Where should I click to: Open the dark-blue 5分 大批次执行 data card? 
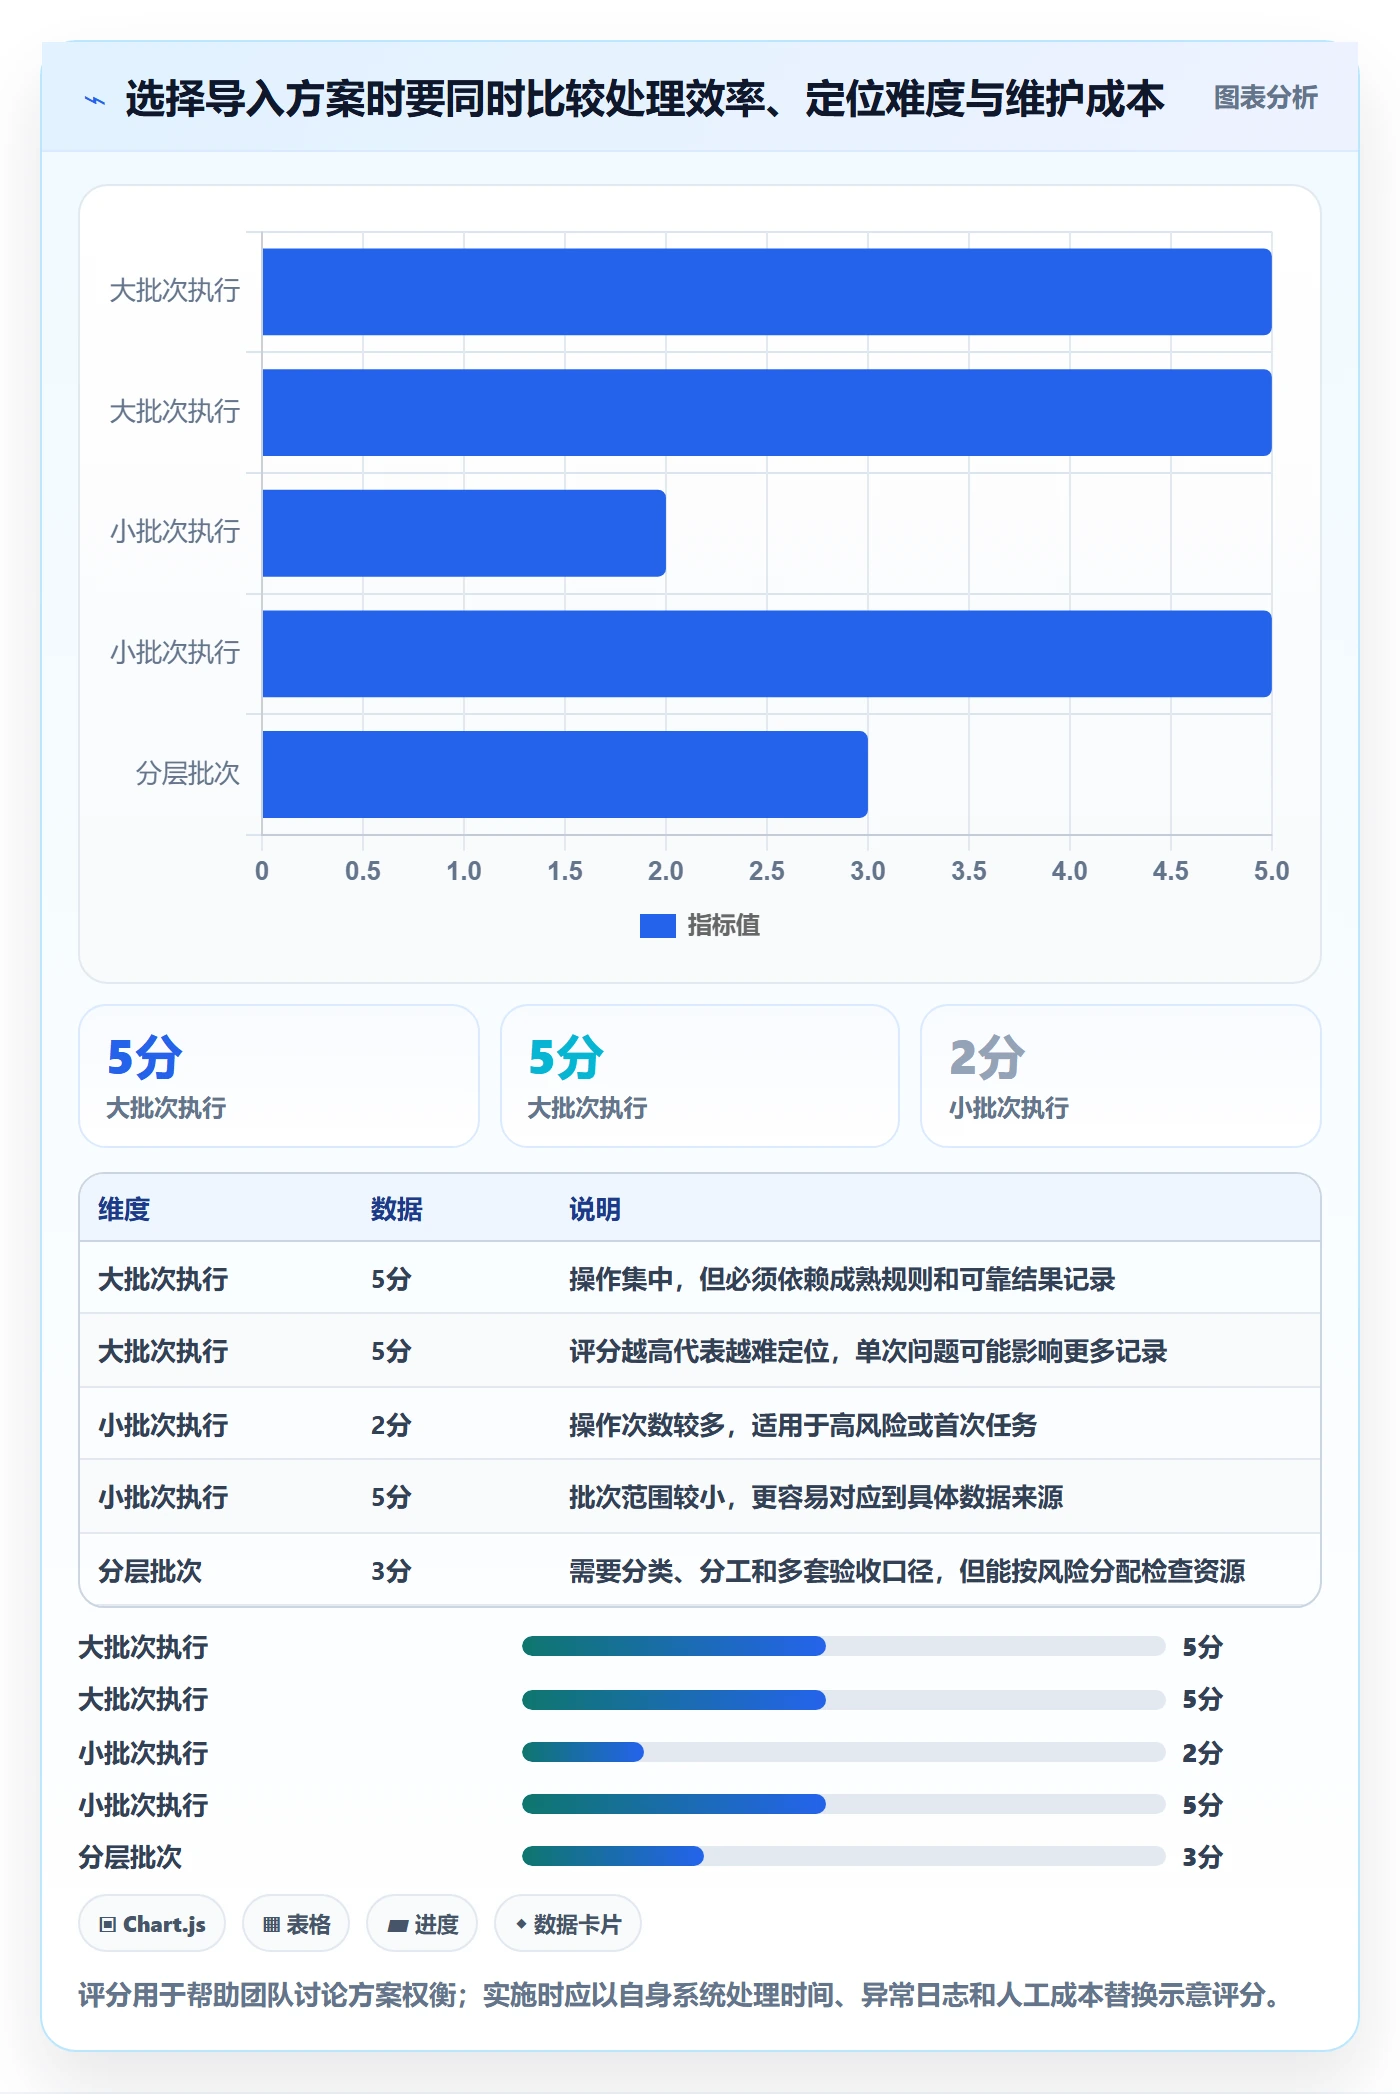279,1076
